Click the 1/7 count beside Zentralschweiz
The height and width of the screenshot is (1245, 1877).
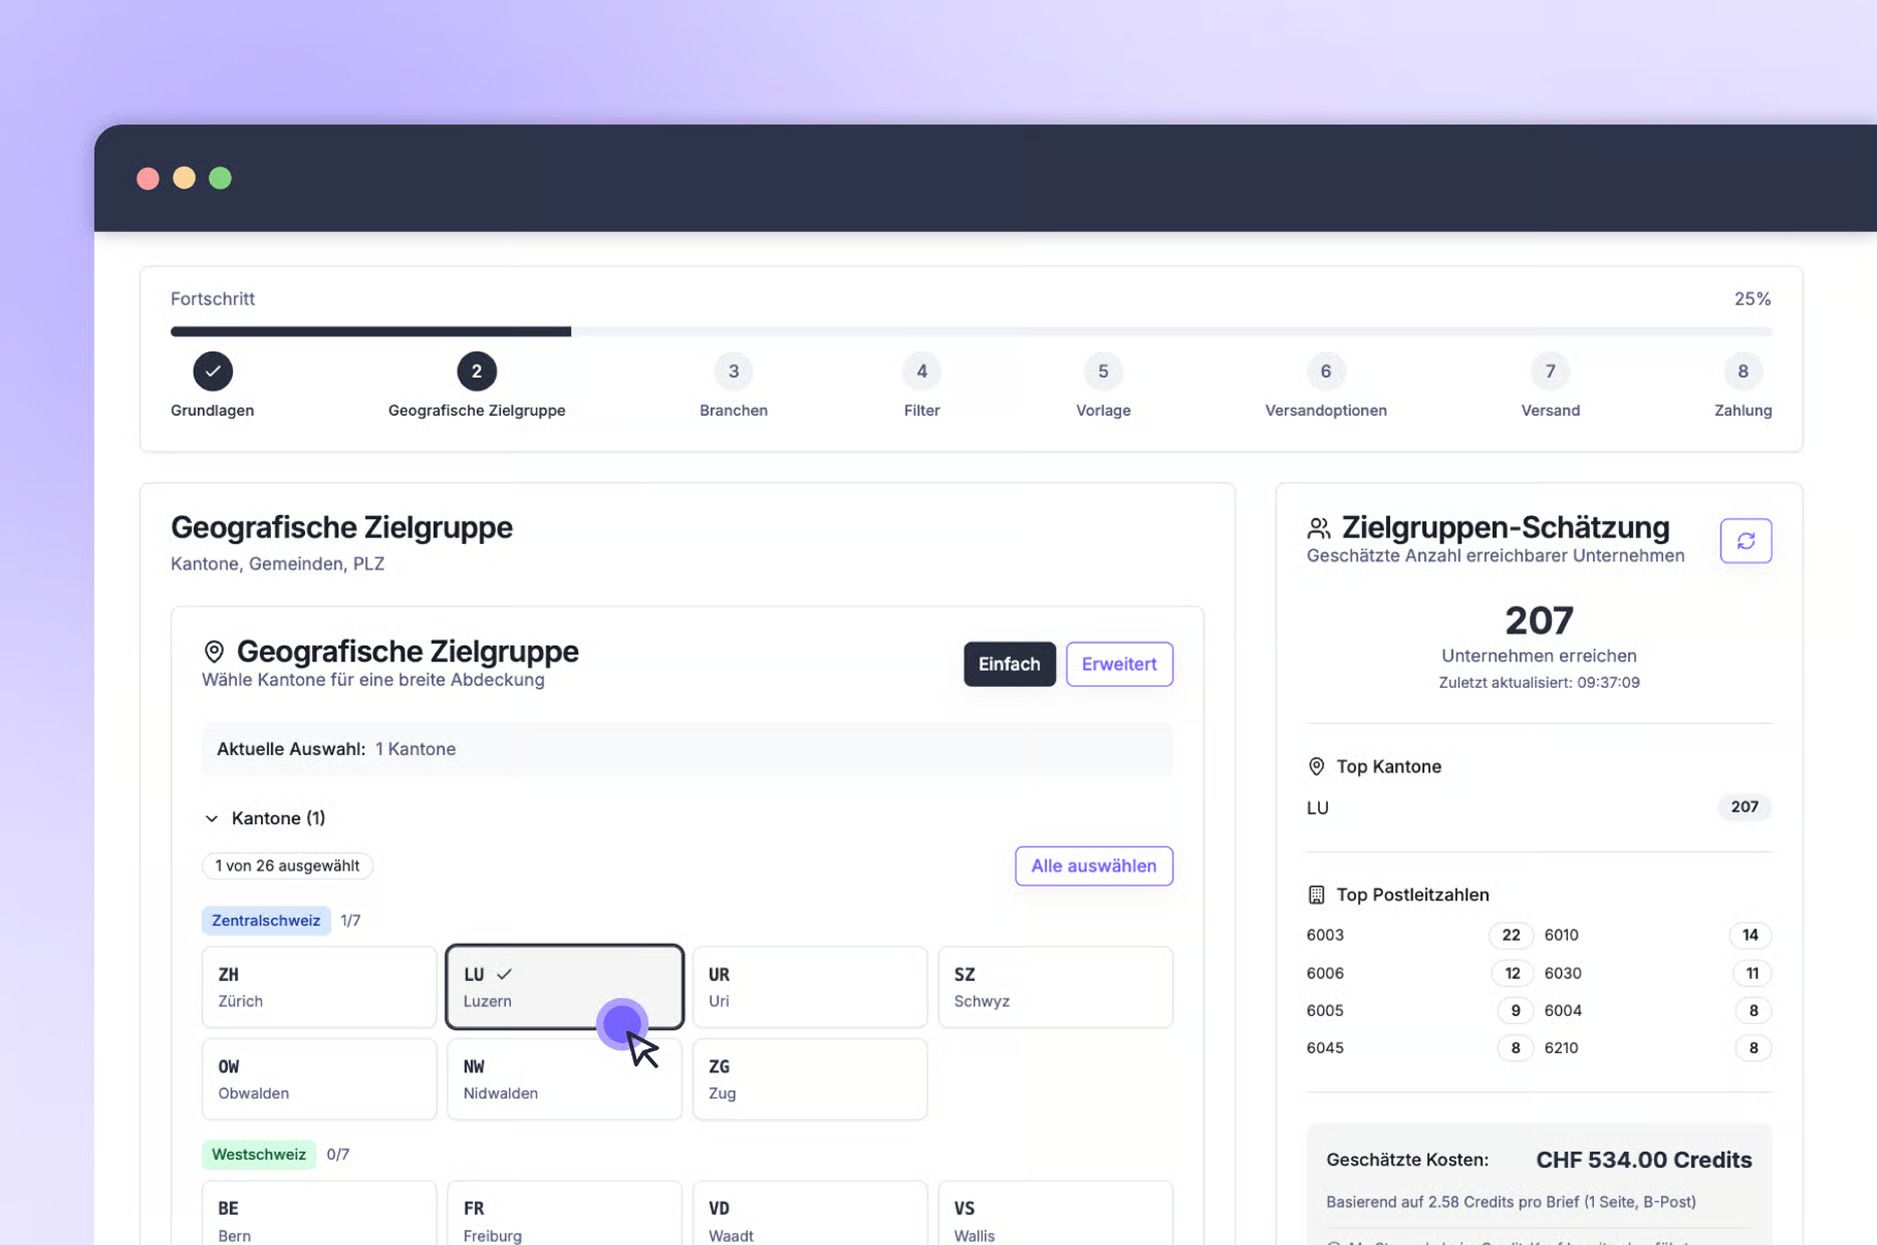[350, 920]
